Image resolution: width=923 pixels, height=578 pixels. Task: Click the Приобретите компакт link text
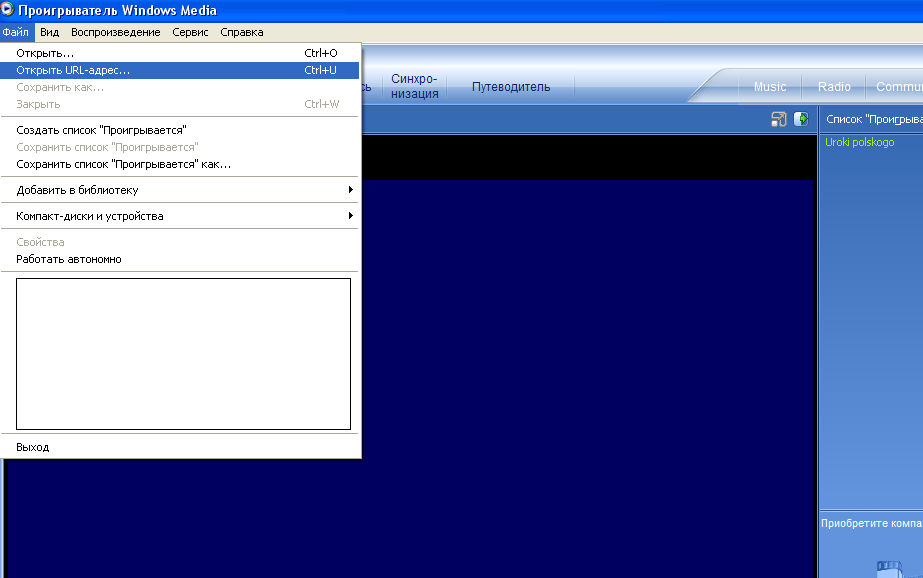point(871,523)
